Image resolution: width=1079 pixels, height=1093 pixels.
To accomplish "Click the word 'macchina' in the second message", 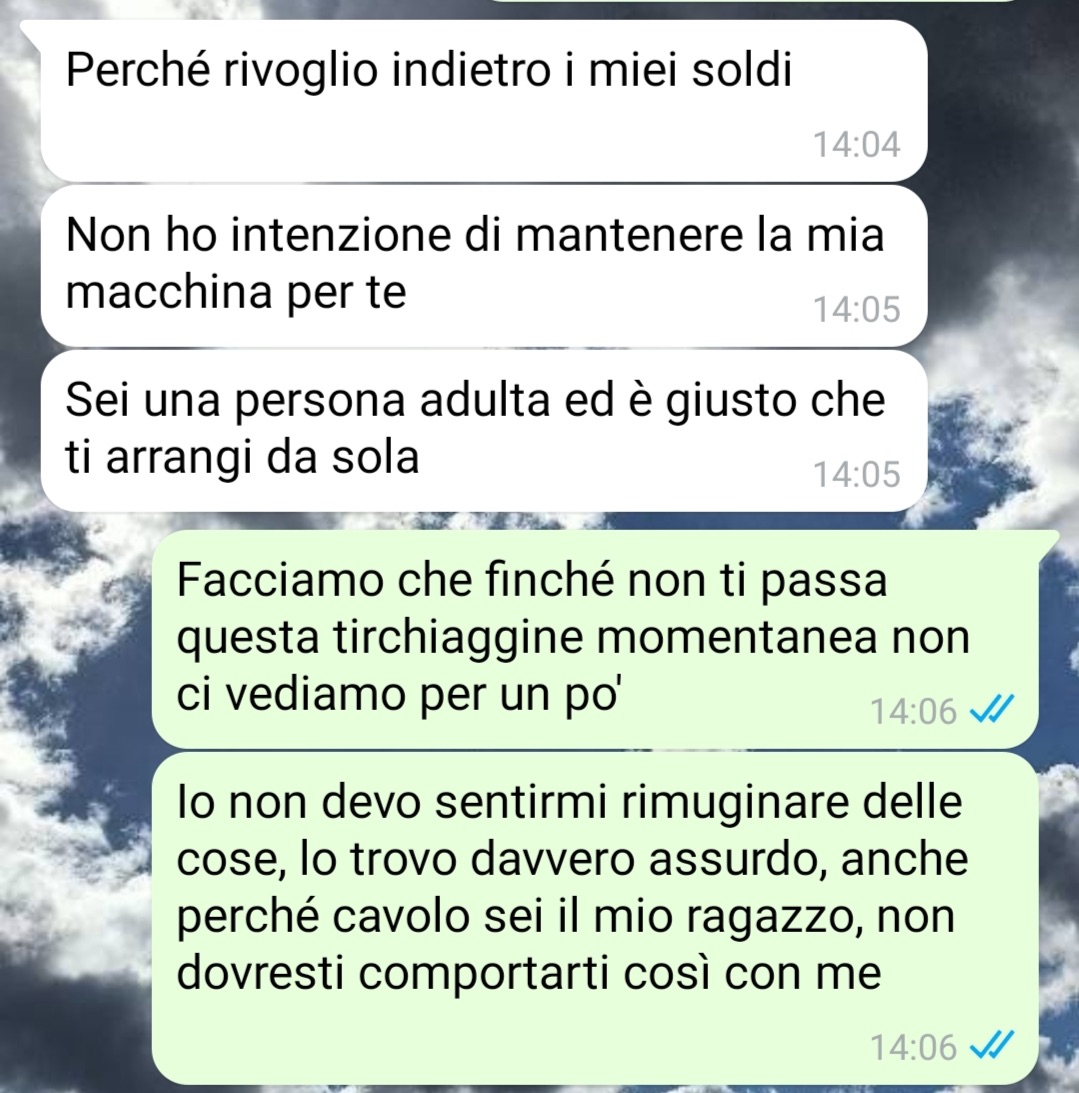I will (x=169, y=291).
